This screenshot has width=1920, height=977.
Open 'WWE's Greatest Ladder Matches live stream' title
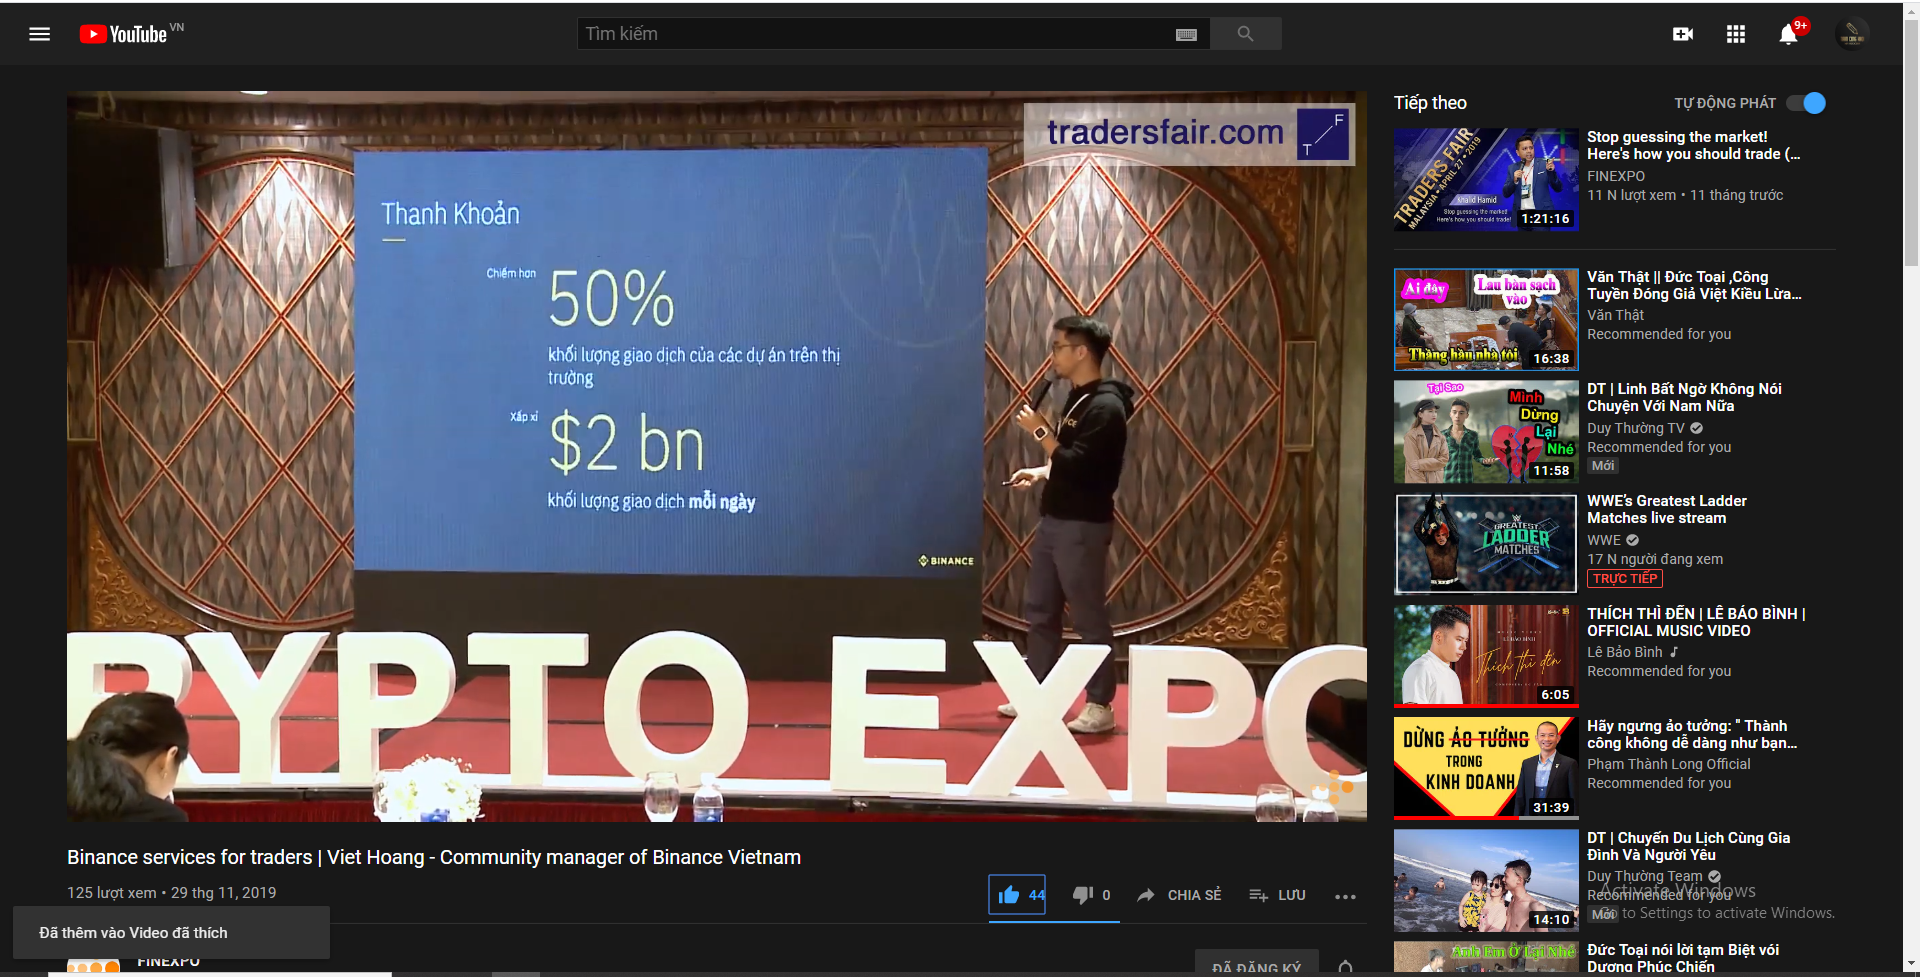coord(1667,509)
